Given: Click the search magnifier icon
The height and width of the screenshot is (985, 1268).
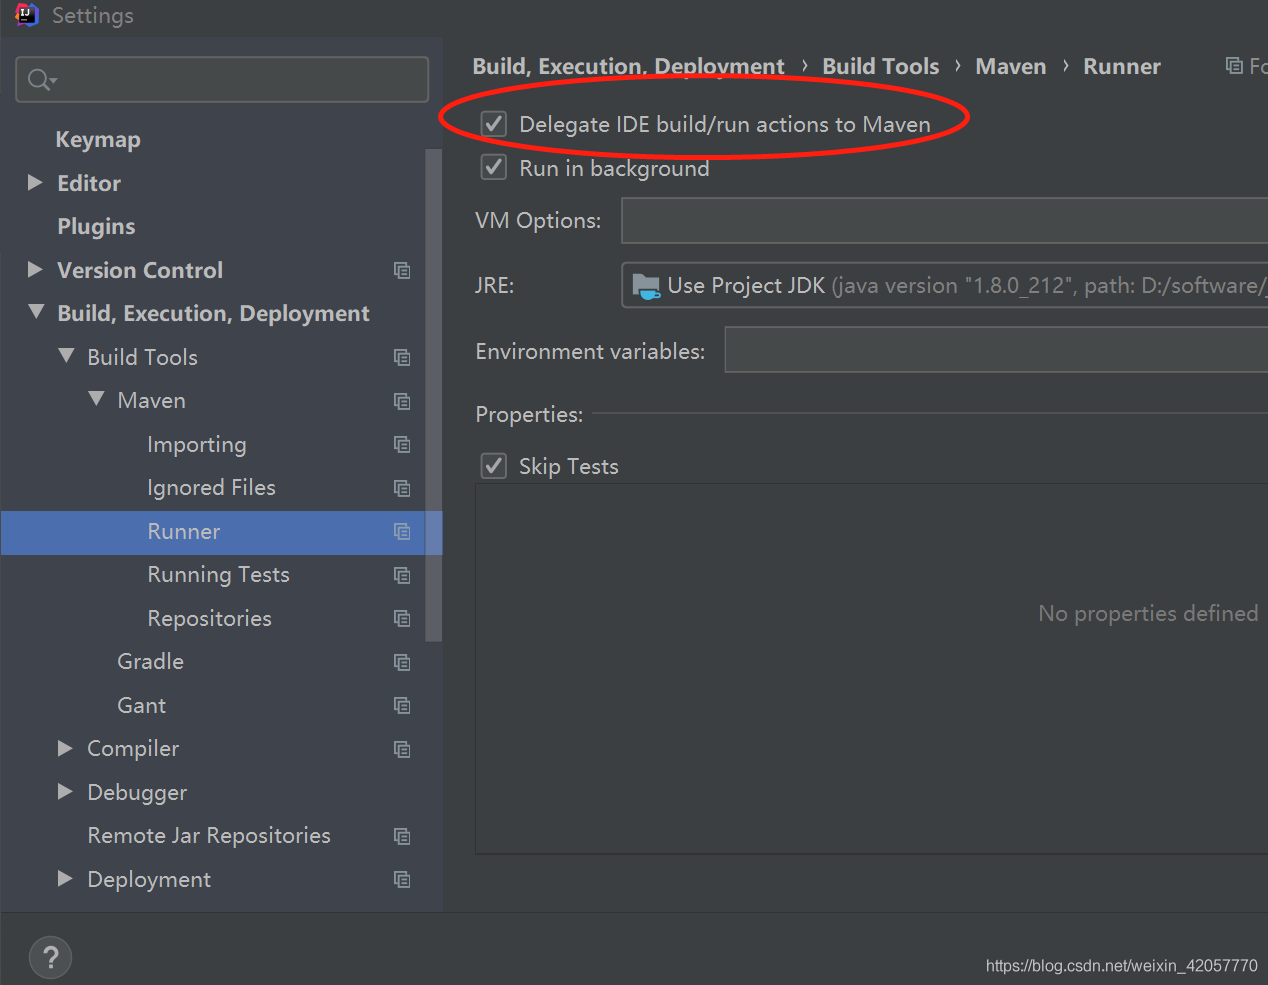Looking at the screenshot, I should click(x=40, y=80).
